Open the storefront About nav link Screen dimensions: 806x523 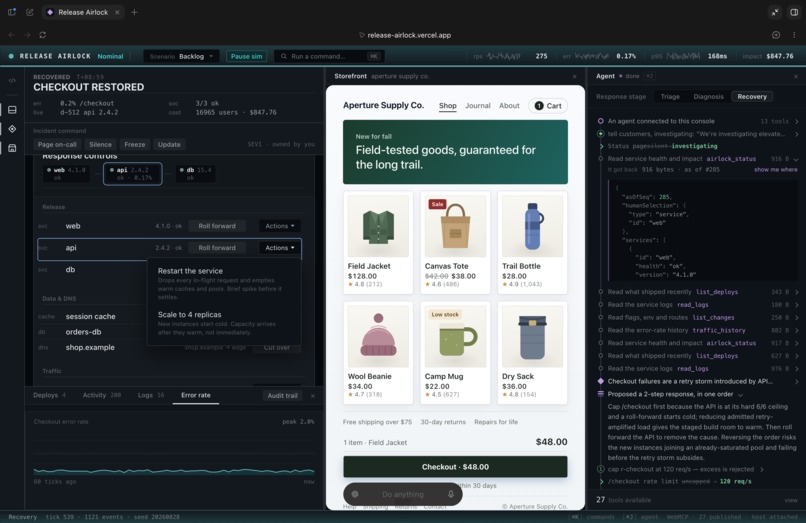point(509,105)
